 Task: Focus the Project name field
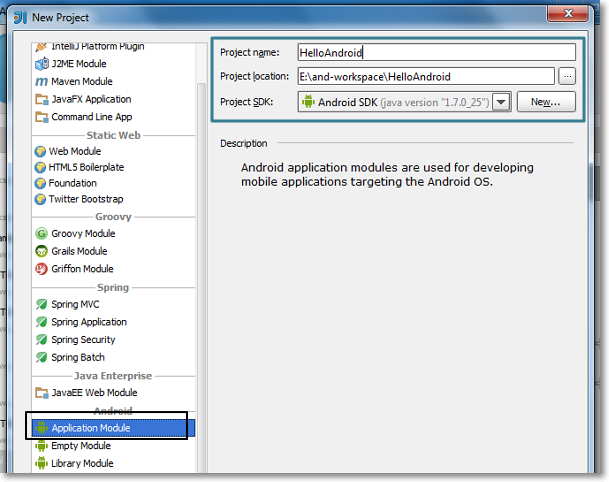[437, 52]
